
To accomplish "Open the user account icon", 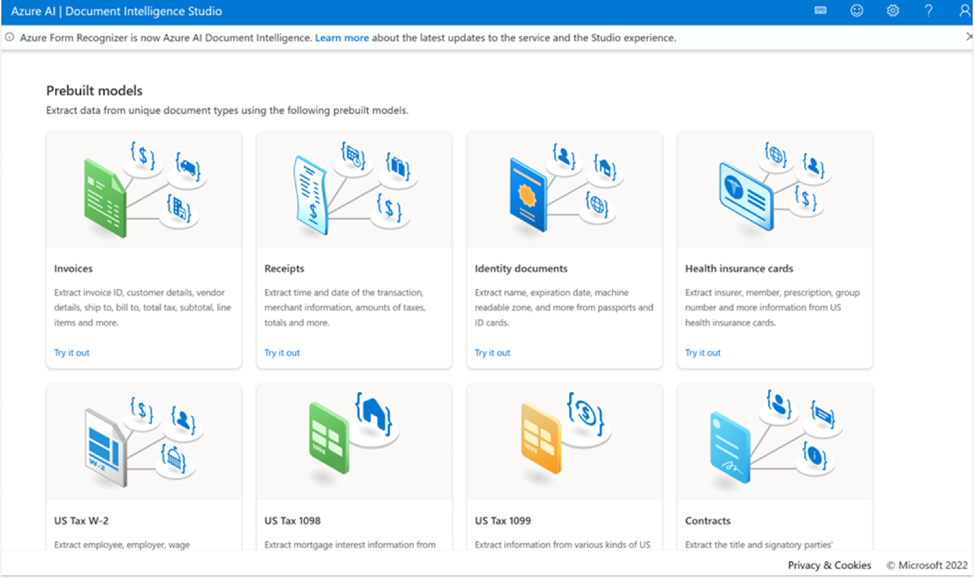I will (965, 11).
